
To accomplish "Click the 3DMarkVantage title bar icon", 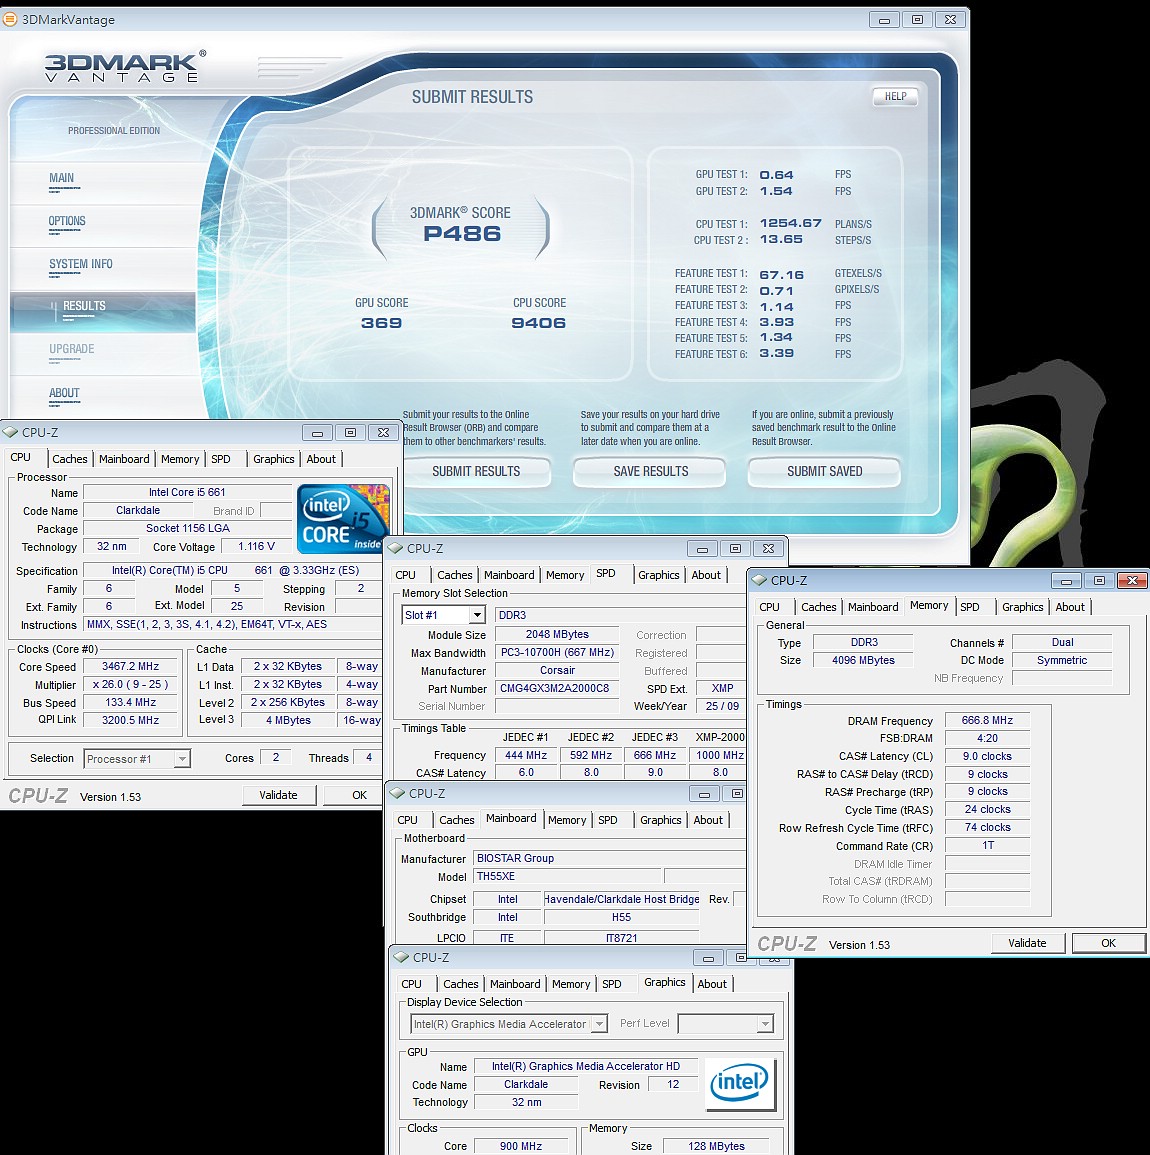I will (10, 19).
